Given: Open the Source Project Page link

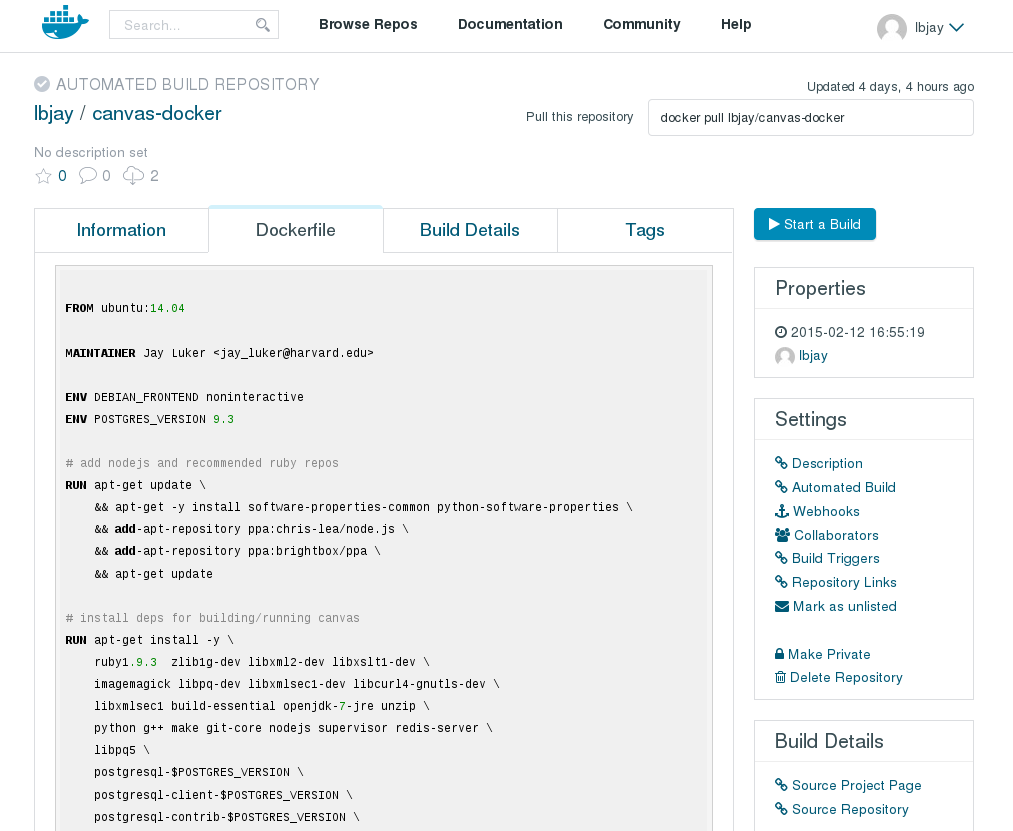Looking at the screenshot, I should click(x=857, y=785).
